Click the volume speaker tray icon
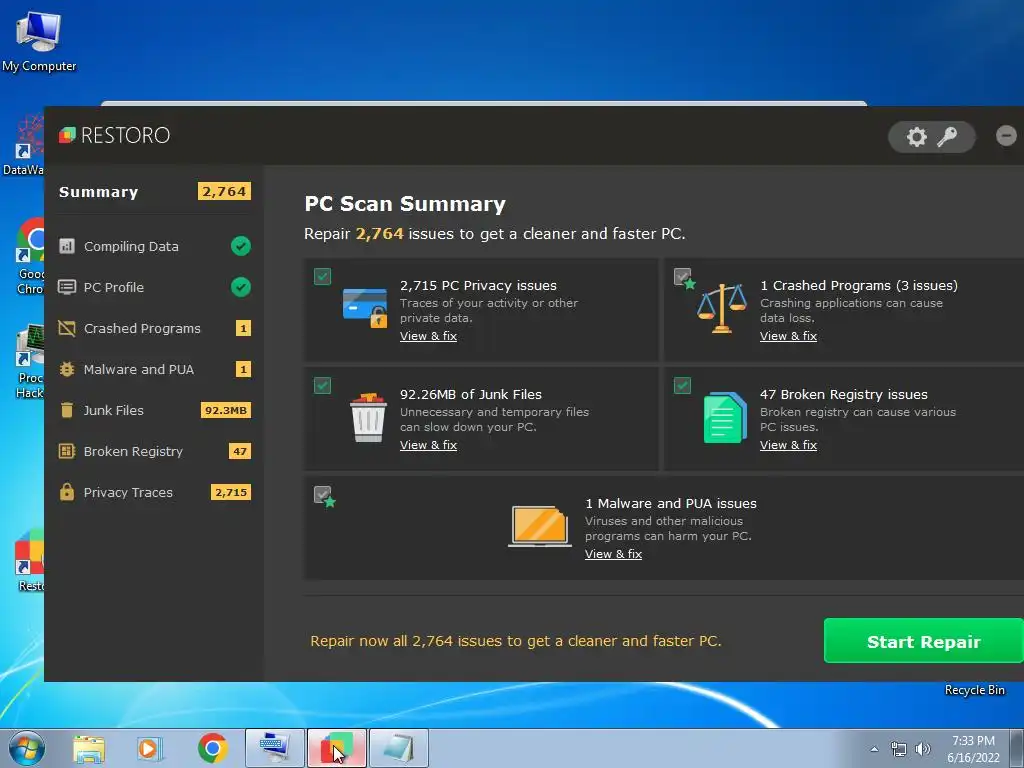1024x768 pixels. tap(922, 749)
